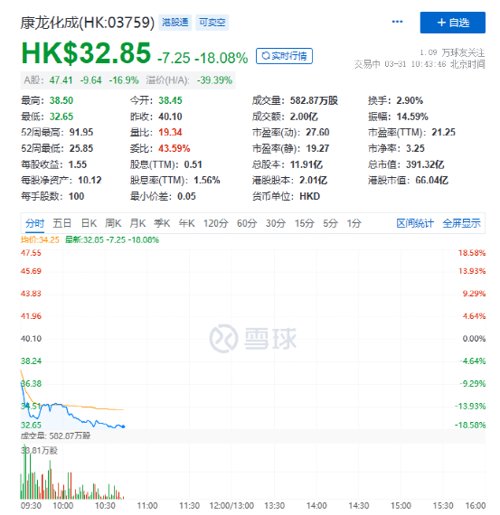Viewport: 500px width, 515px height.
Task: Click the 实时行情 real-time quote button
Action: point(284,56)
